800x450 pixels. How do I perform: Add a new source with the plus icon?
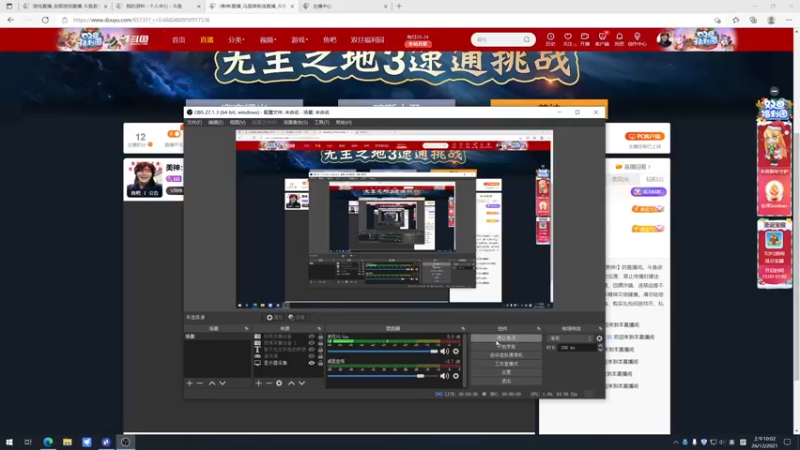(x=258, y=383)
